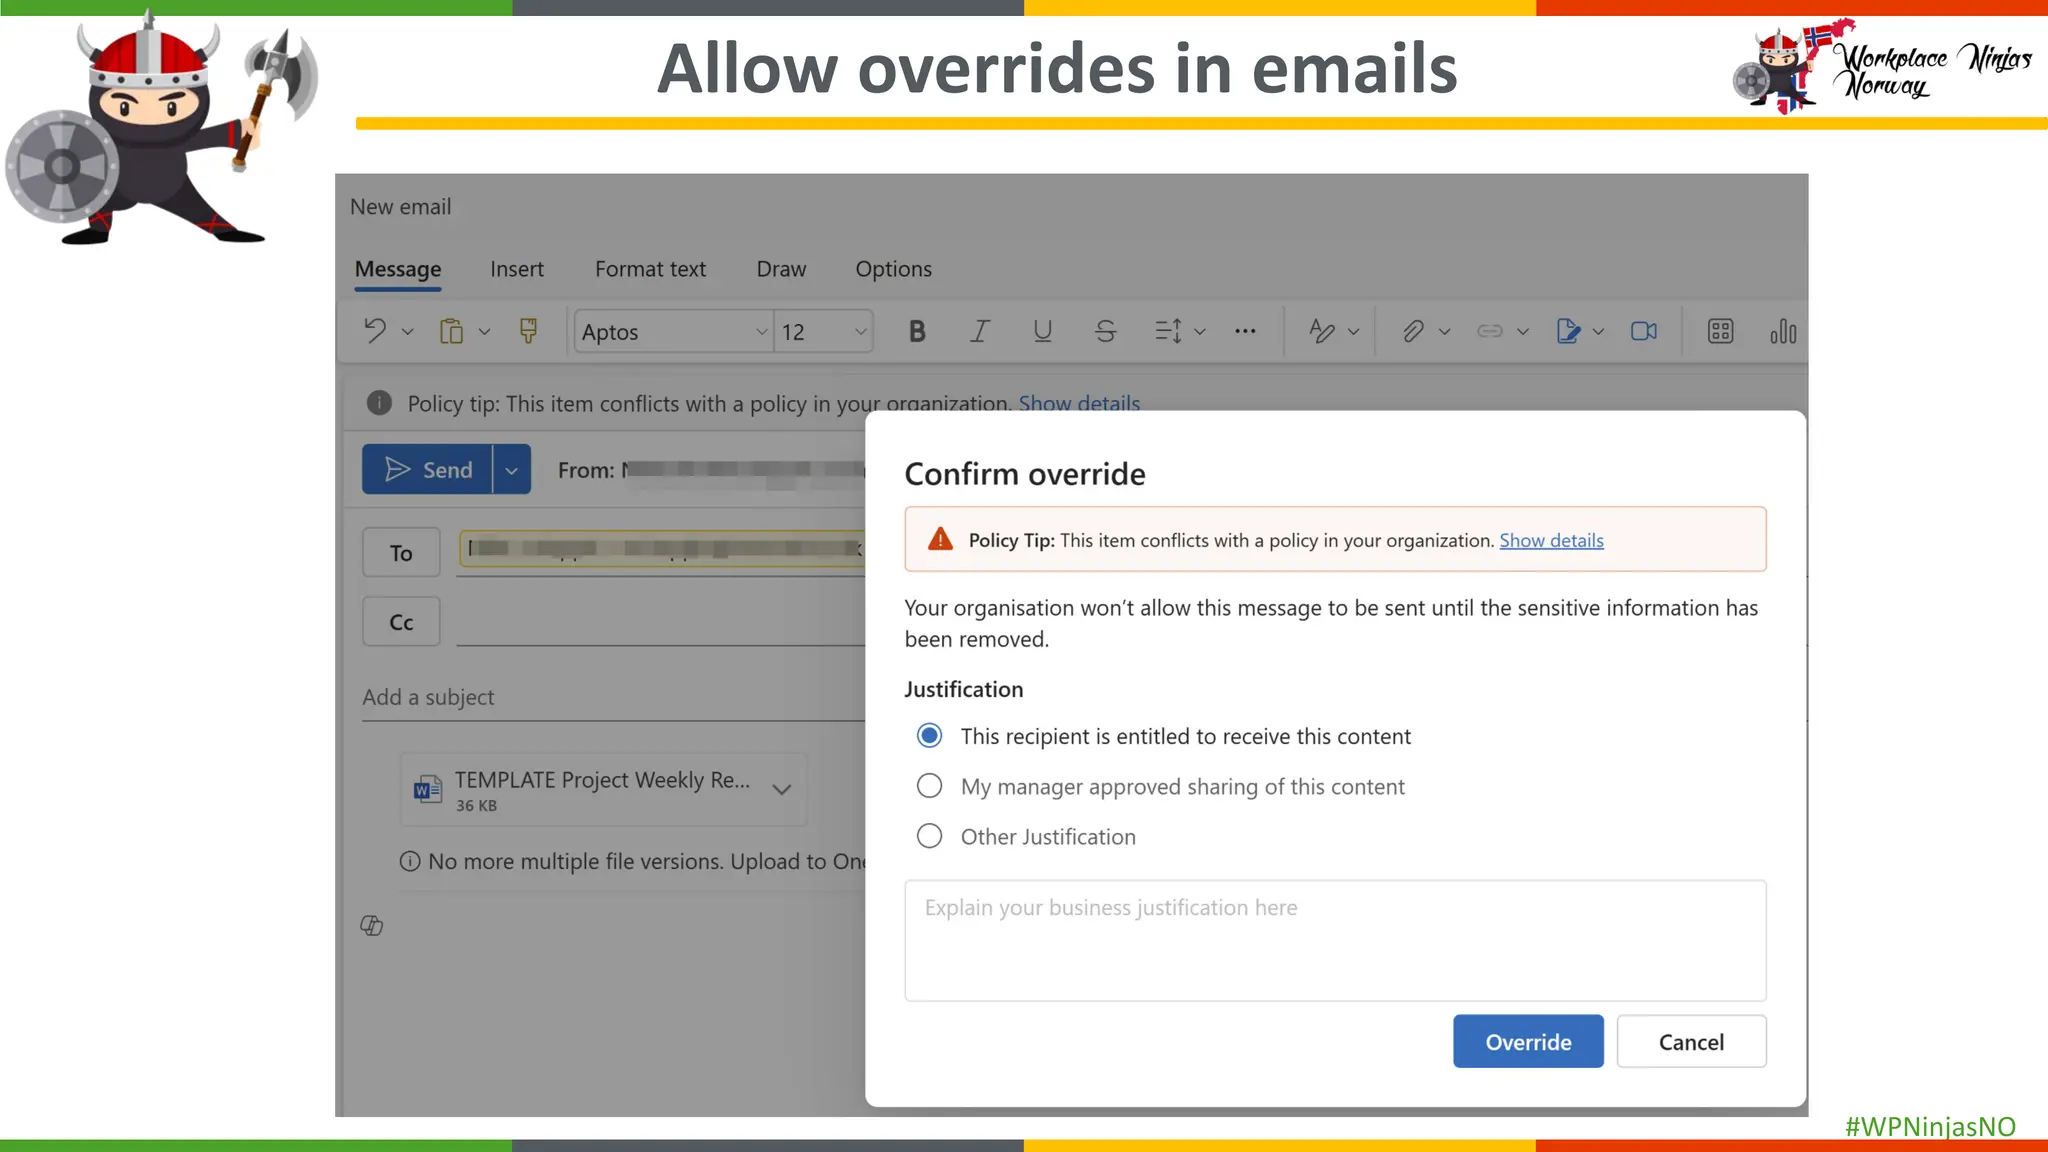Click the Format Painter icon
The image size is (2048, 1152).
528,331
